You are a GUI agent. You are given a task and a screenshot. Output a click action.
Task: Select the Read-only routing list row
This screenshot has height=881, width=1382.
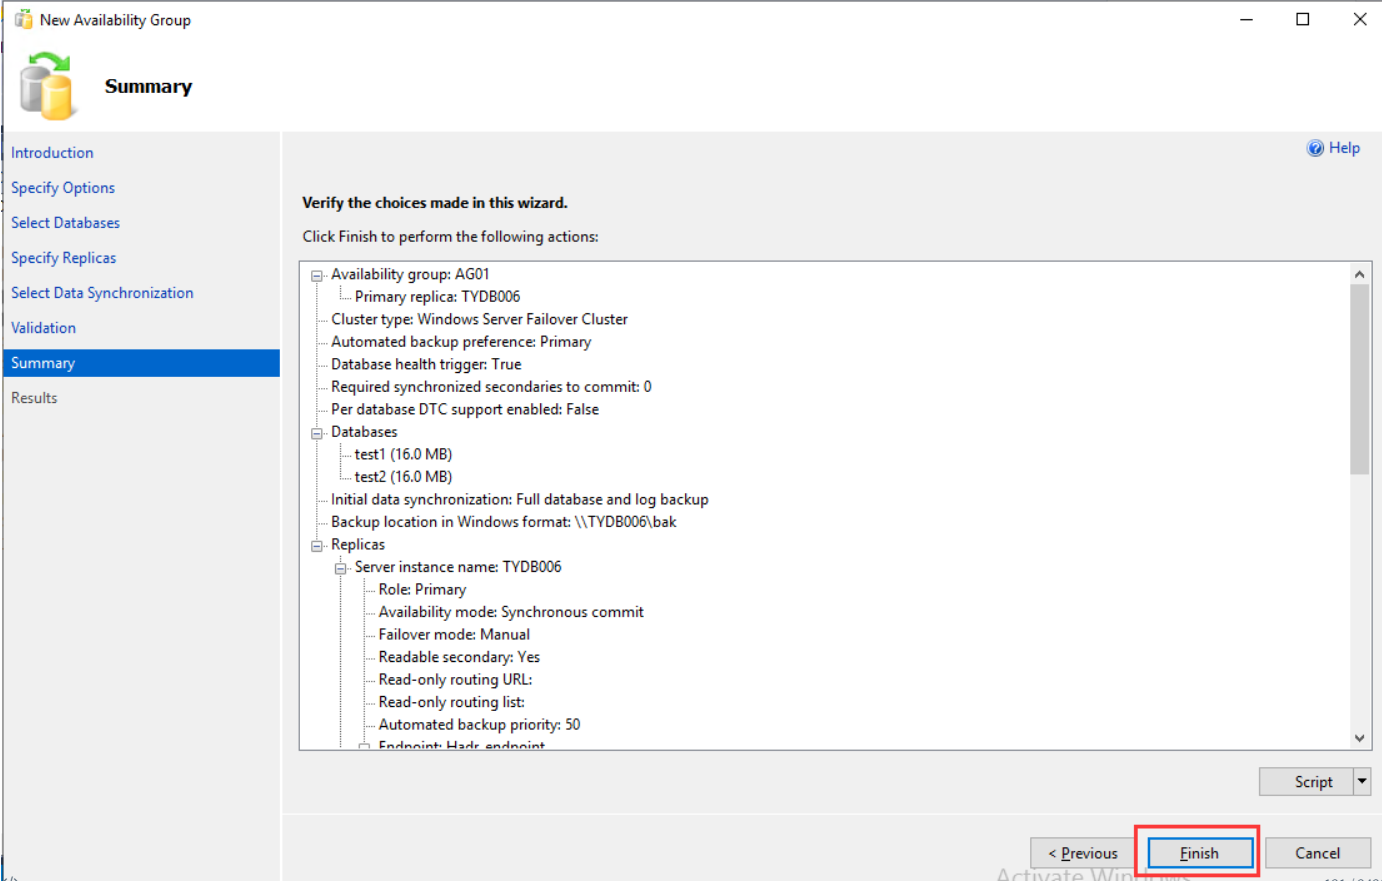[451, 701]
